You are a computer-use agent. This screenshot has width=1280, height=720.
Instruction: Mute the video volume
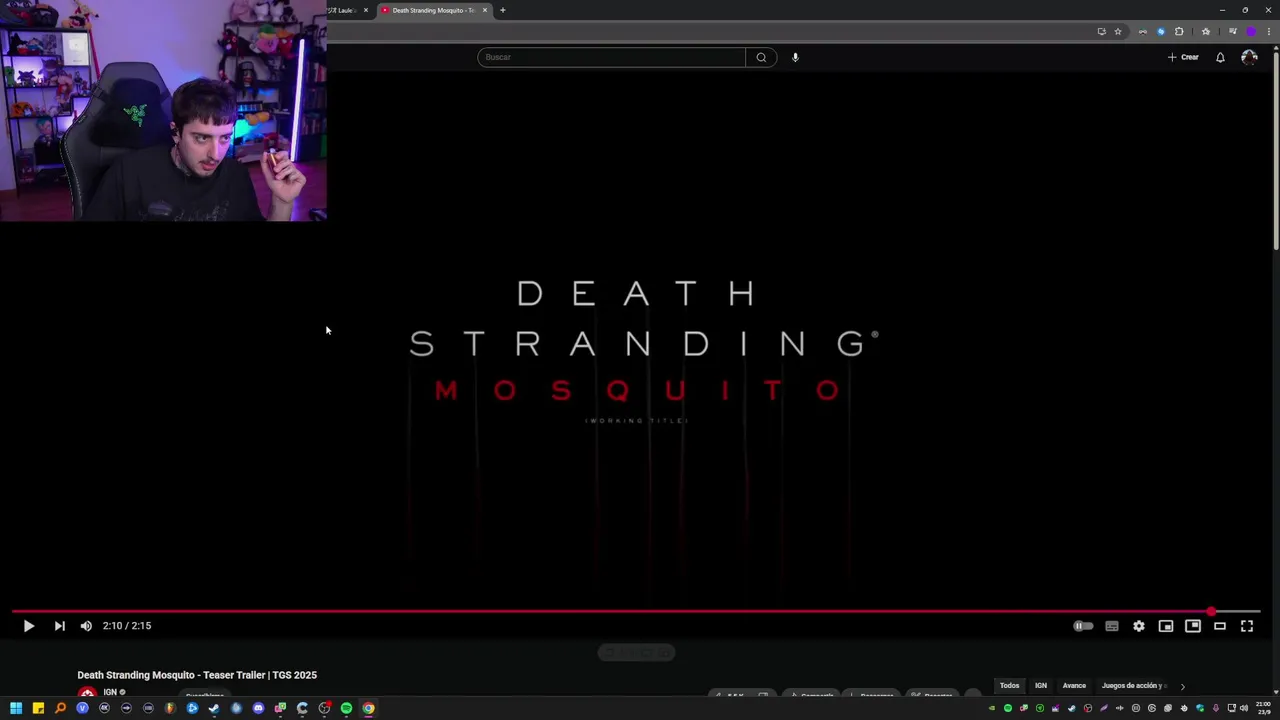coord(86,626)
